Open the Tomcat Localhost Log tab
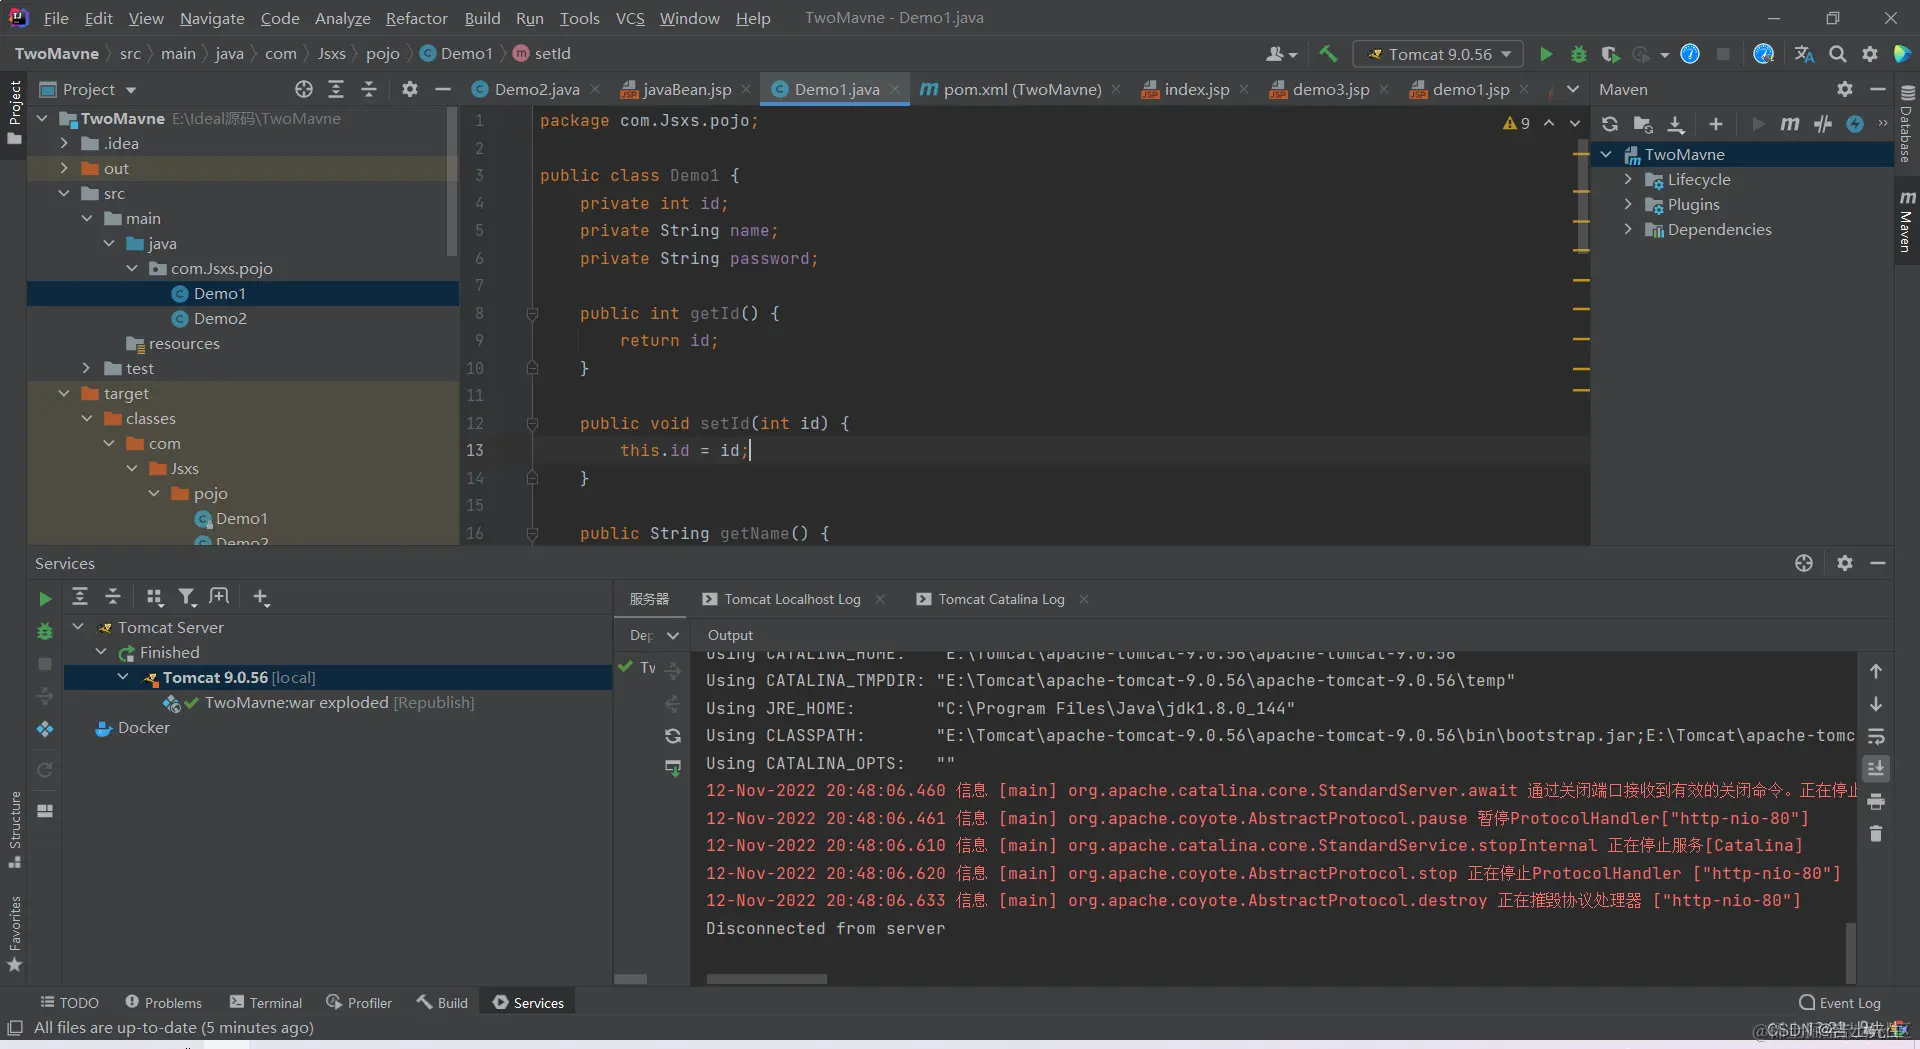This screenshot has height=1049, width=1920. click(x=793, y=599)
